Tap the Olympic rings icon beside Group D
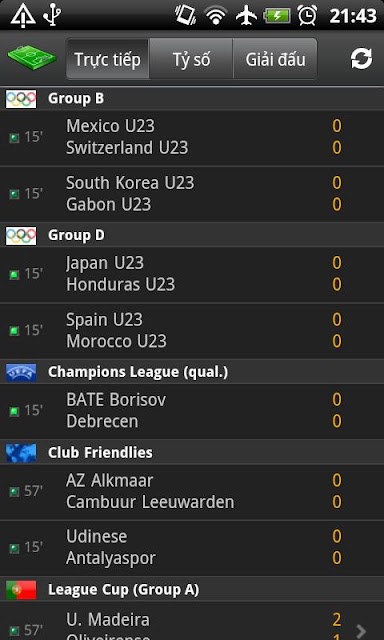The height and width of the screenshot is (640, 384). (21, 236)
